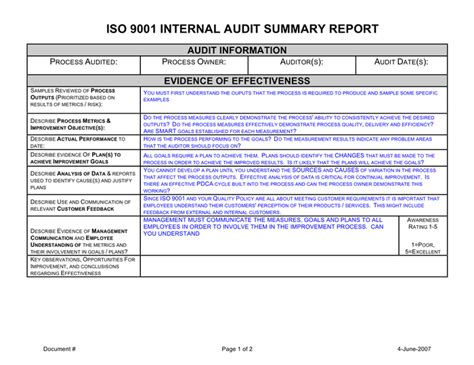Click the Plan(s) to Achieve Improvement Goals label
Screen dimensions: 474x365
(75, 158)
